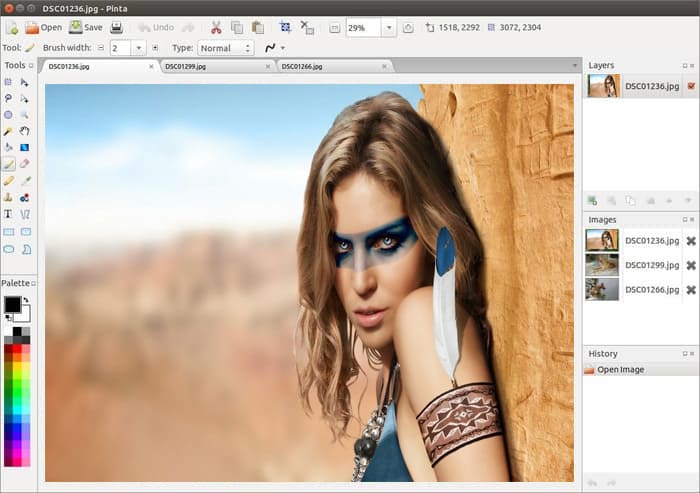Close the DSC01266.jpg tab
Screen dimensions: 700x493
(x=384, y=66)
